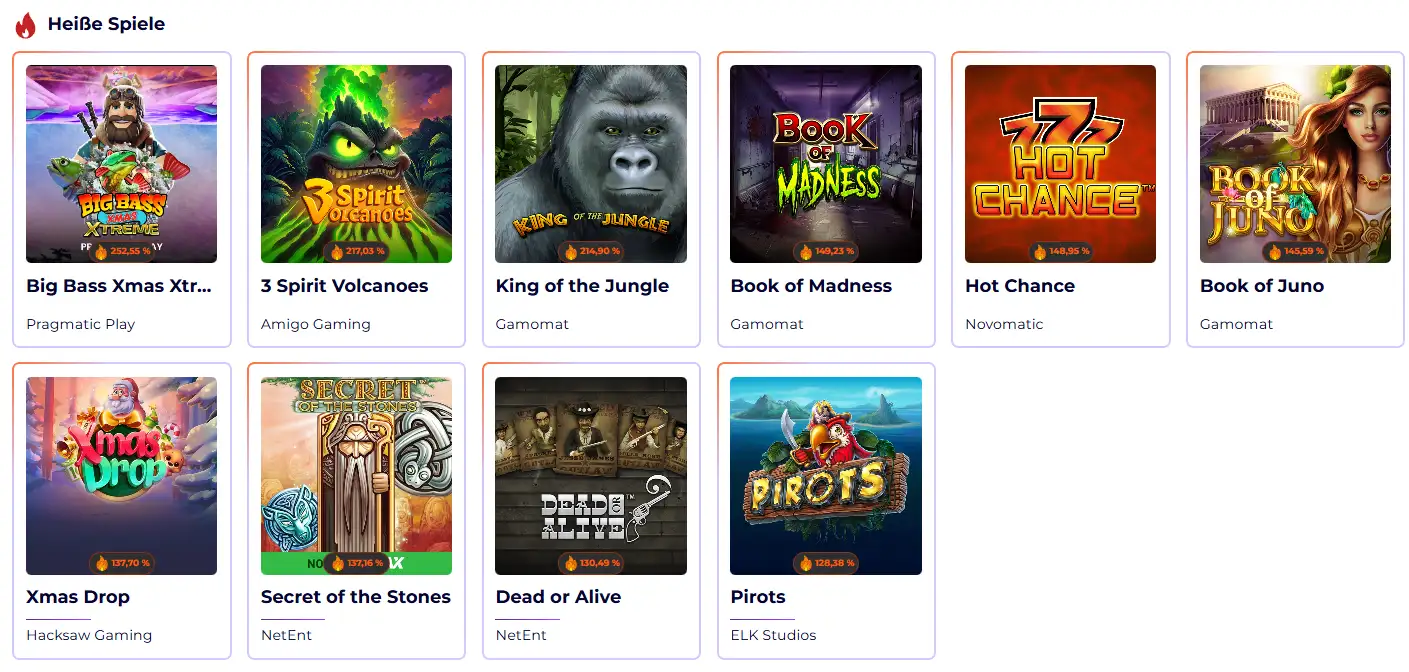Image resolution: width=1409 pixels, height=672 pixels.
Task: Launch Xmas Drop Santa thumbnail
Action: (x=121, y=476)
